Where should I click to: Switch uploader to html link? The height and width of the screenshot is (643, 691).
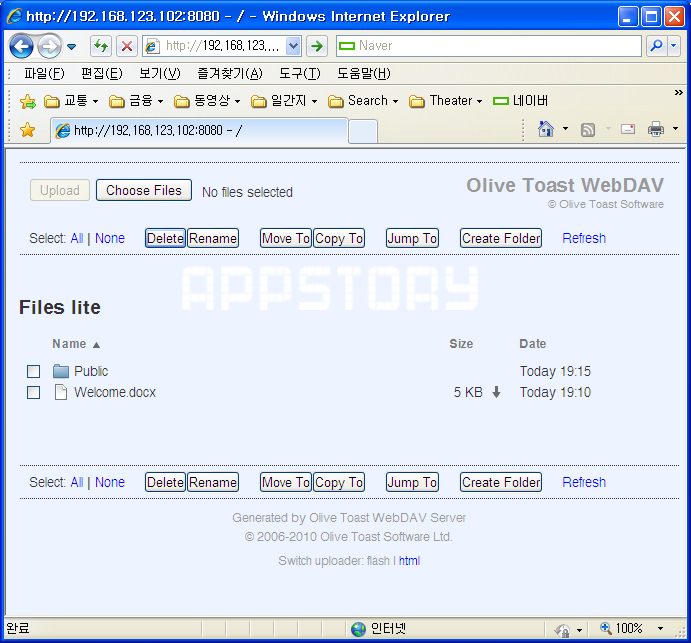[x=409, y=561]
